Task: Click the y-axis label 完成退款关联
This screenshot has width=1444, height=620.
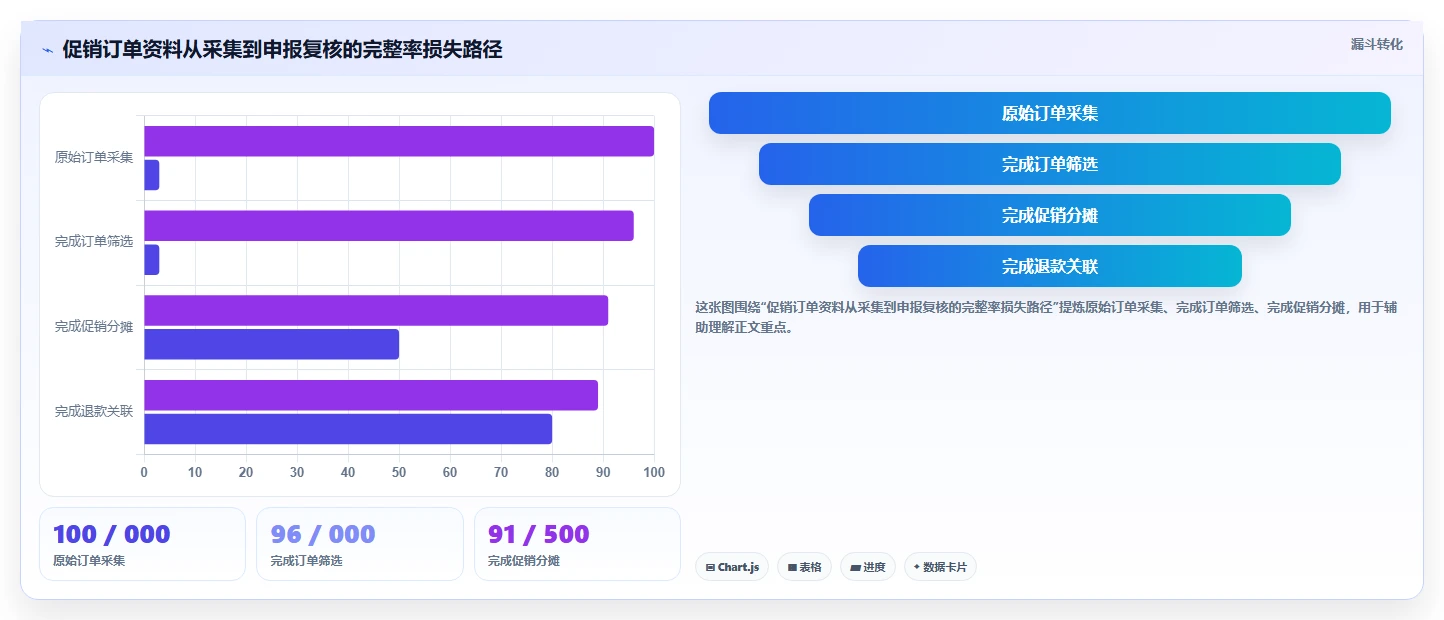Action: (94, 411)
